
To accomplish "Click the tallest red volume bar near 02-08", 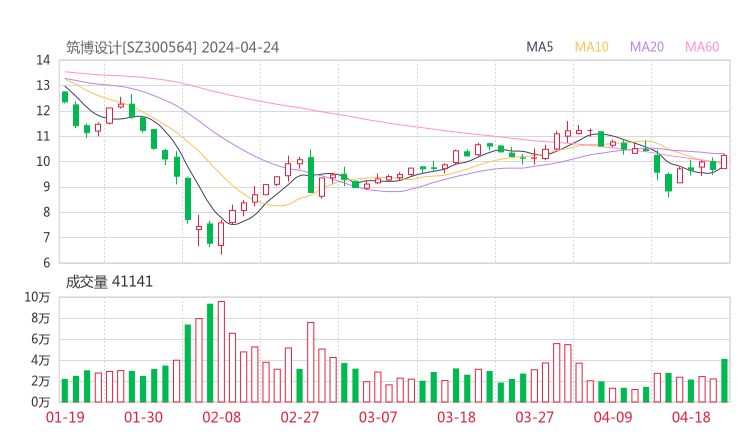I will coord(221,352).
